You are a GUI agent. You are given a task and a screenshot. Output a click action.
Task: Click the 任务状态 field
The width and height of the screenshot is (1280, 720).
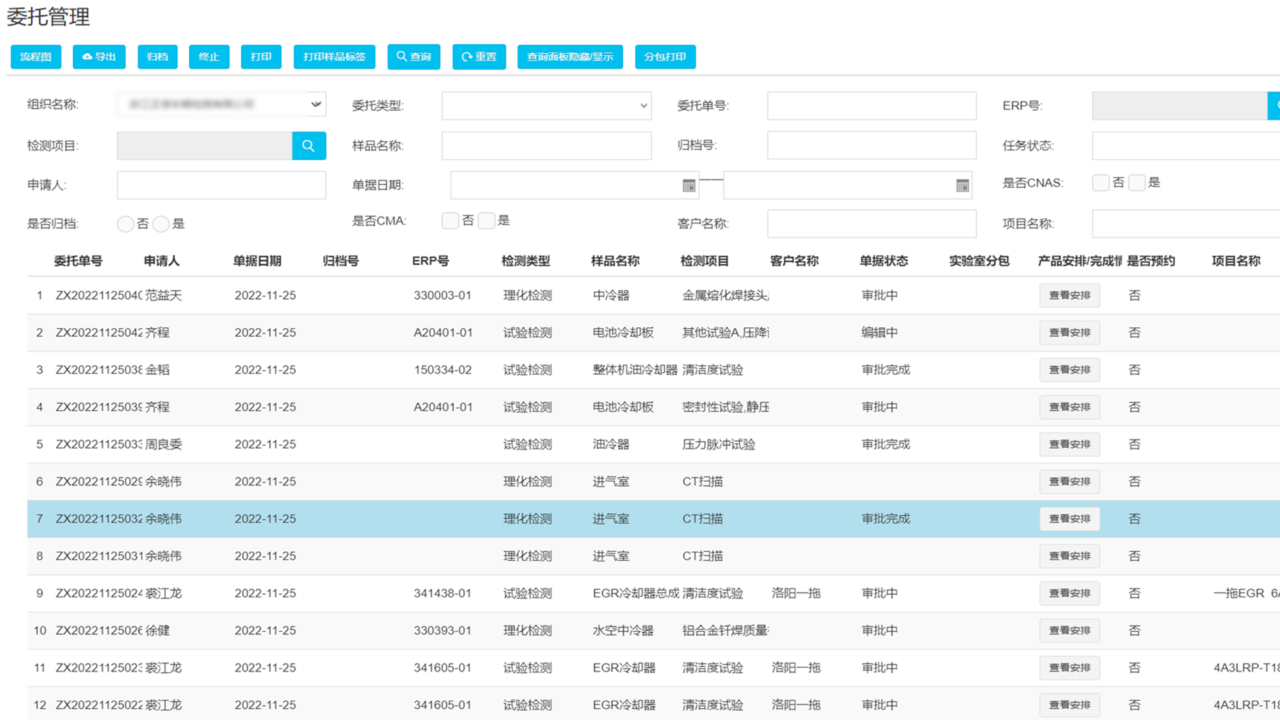tap(1186, 145)
